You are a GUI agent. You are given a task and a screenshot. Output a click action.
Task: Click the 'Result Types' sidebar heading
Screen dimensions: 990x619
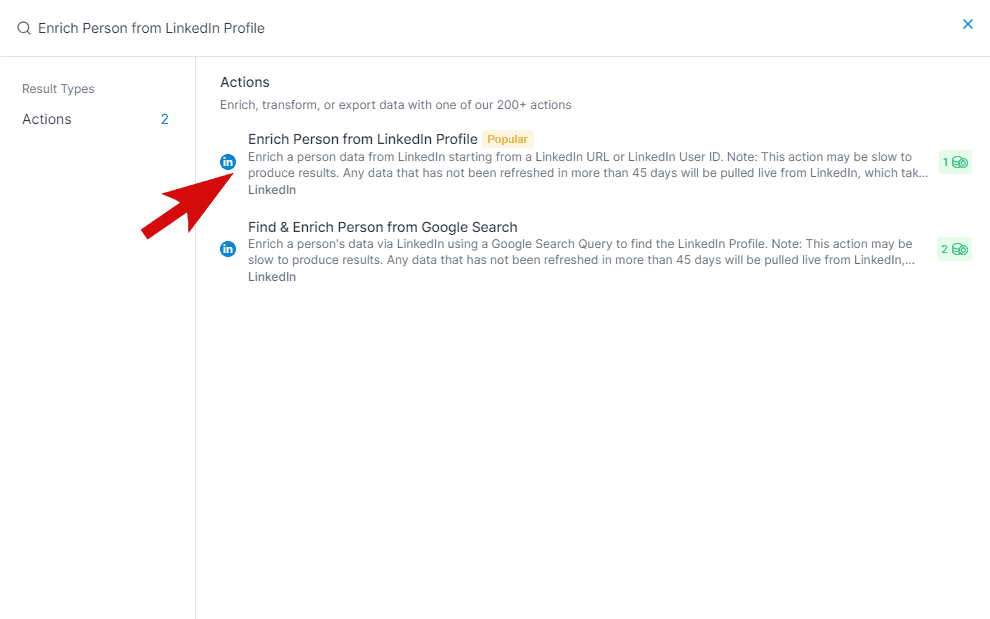[x=58, y=89]
